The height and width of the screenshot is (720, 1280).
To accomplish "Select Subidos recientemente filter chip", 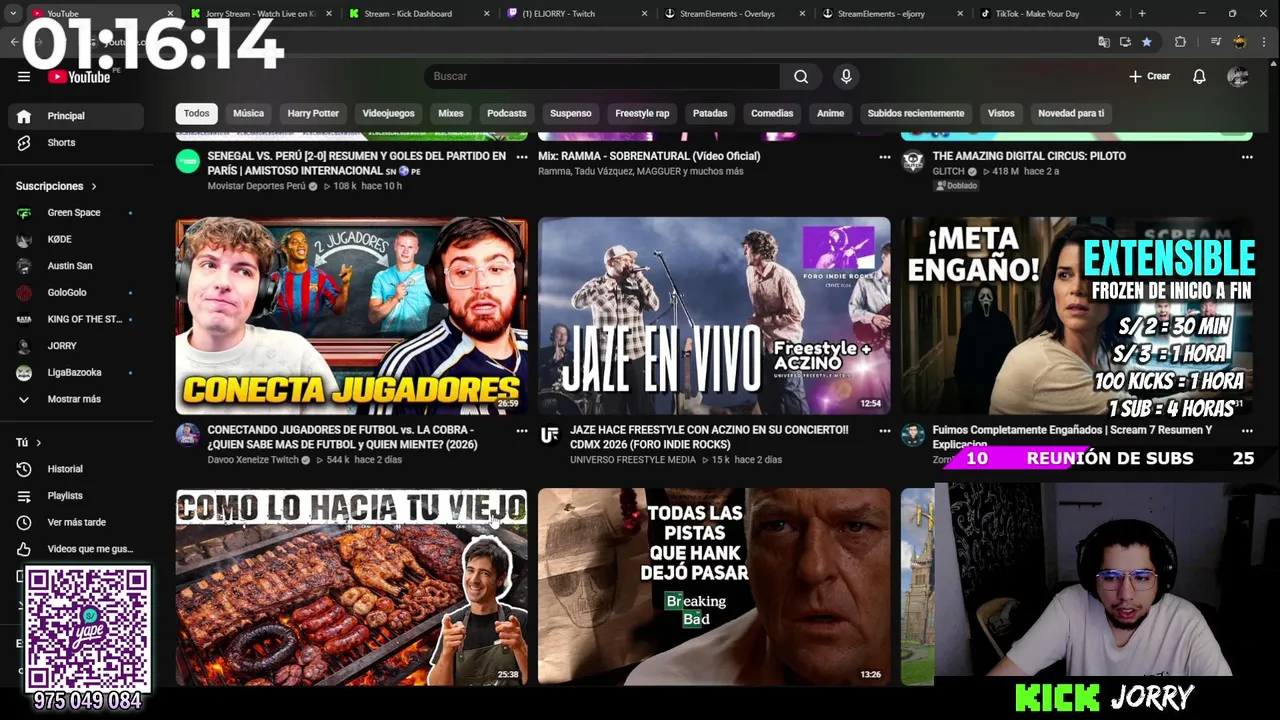I will click(916, 113).
